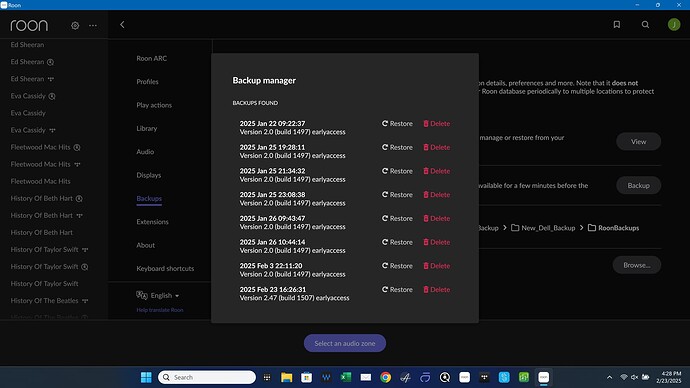Restore the 2025 Jan 26 09:43:47 backup
Screen dimensions: 690x388
(397, 219)
